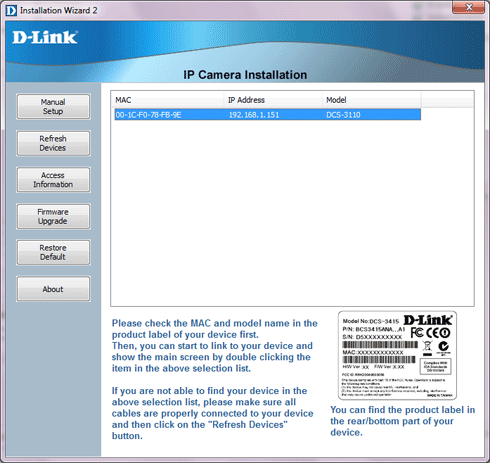The height and width of the screenshot is (463, 490).
Task: Click IP address 192.168.1.151 in list
Action: coord(254,115)
